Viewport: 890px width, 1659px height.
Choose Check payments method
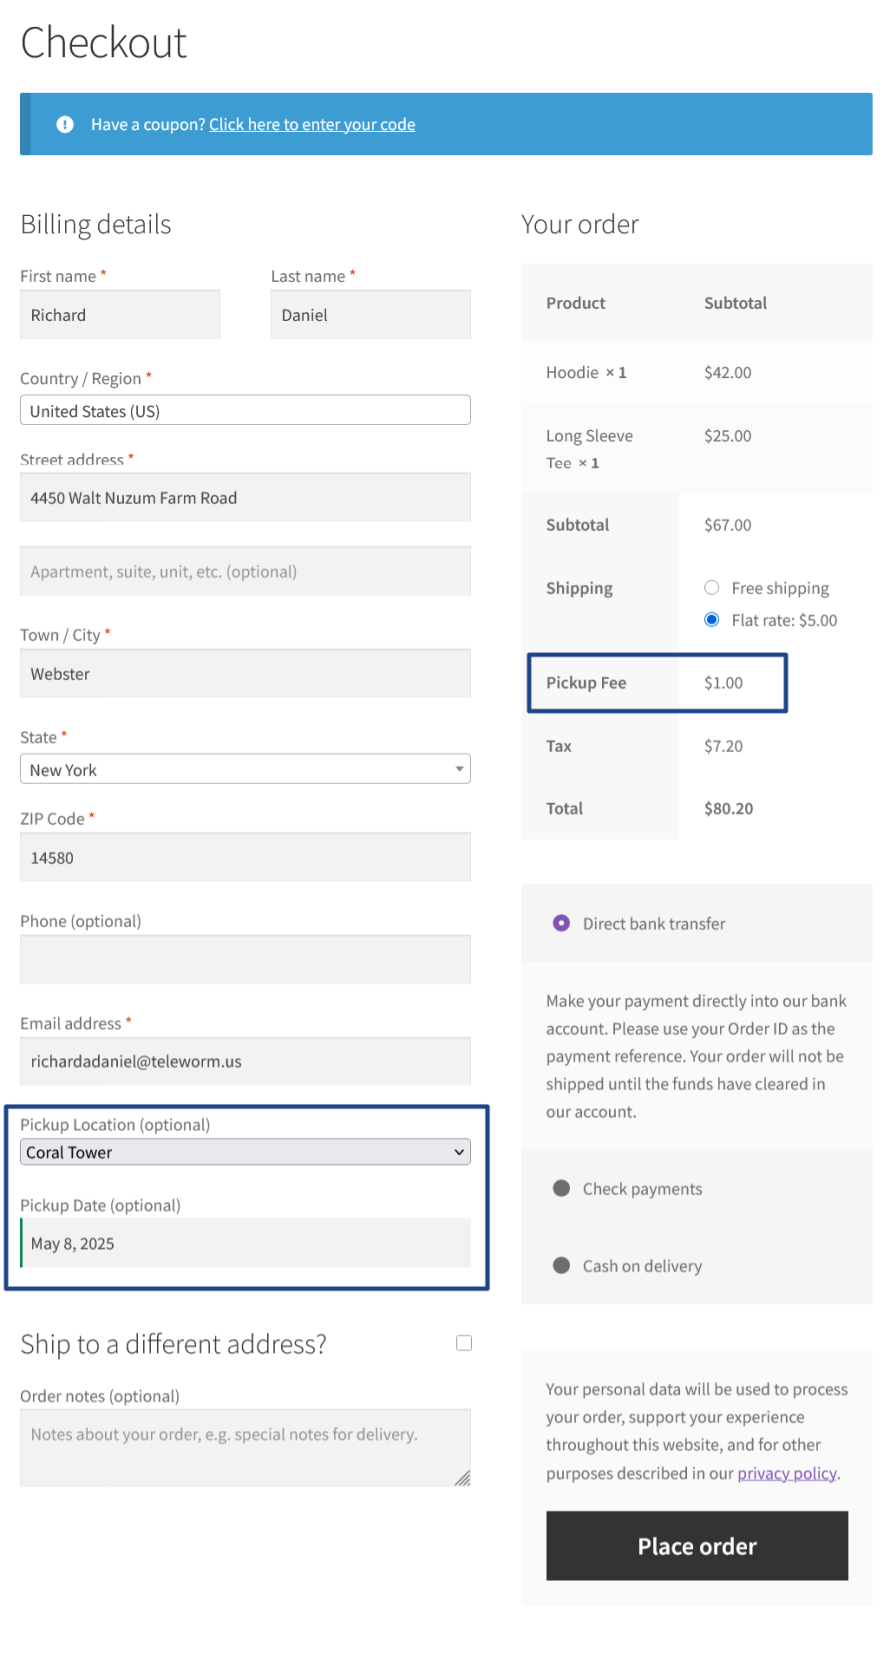tap(562, 1188)
